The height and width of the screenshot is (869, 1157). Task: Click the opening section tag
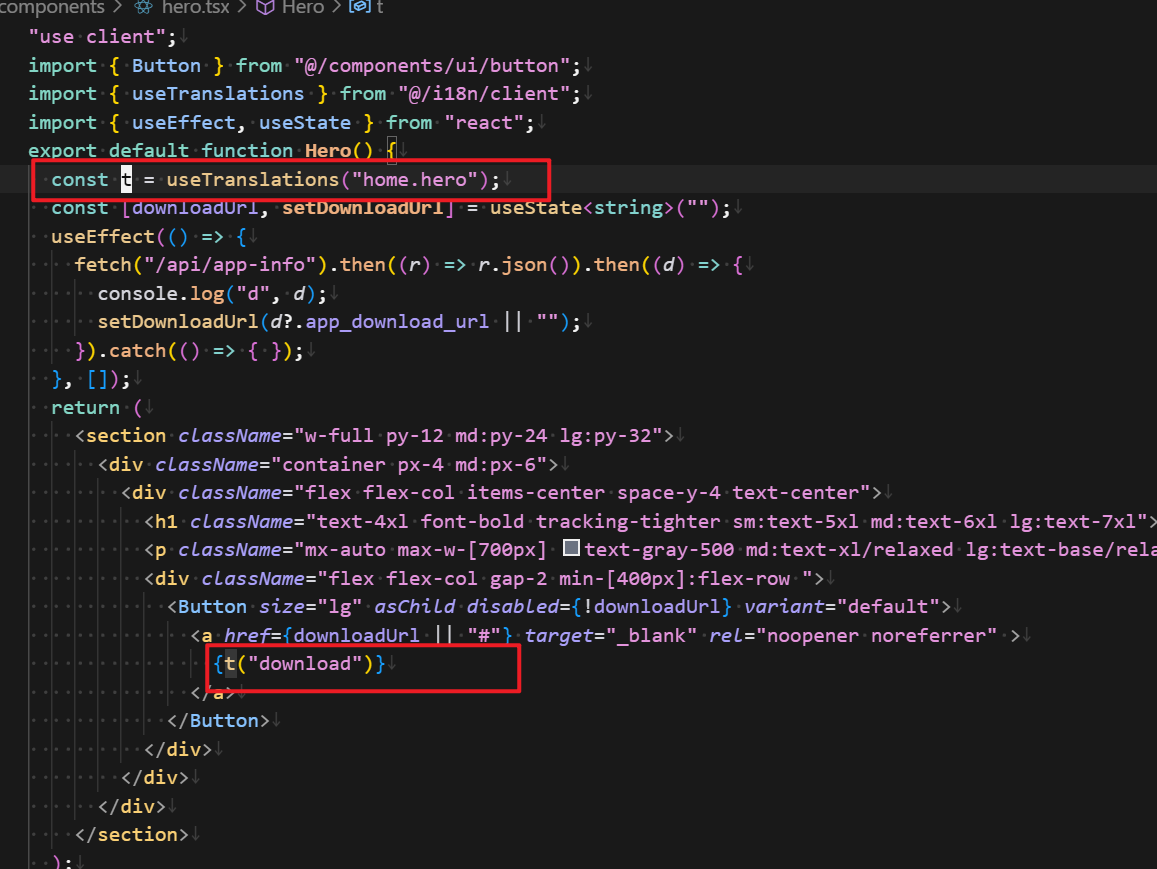point(126,436)
